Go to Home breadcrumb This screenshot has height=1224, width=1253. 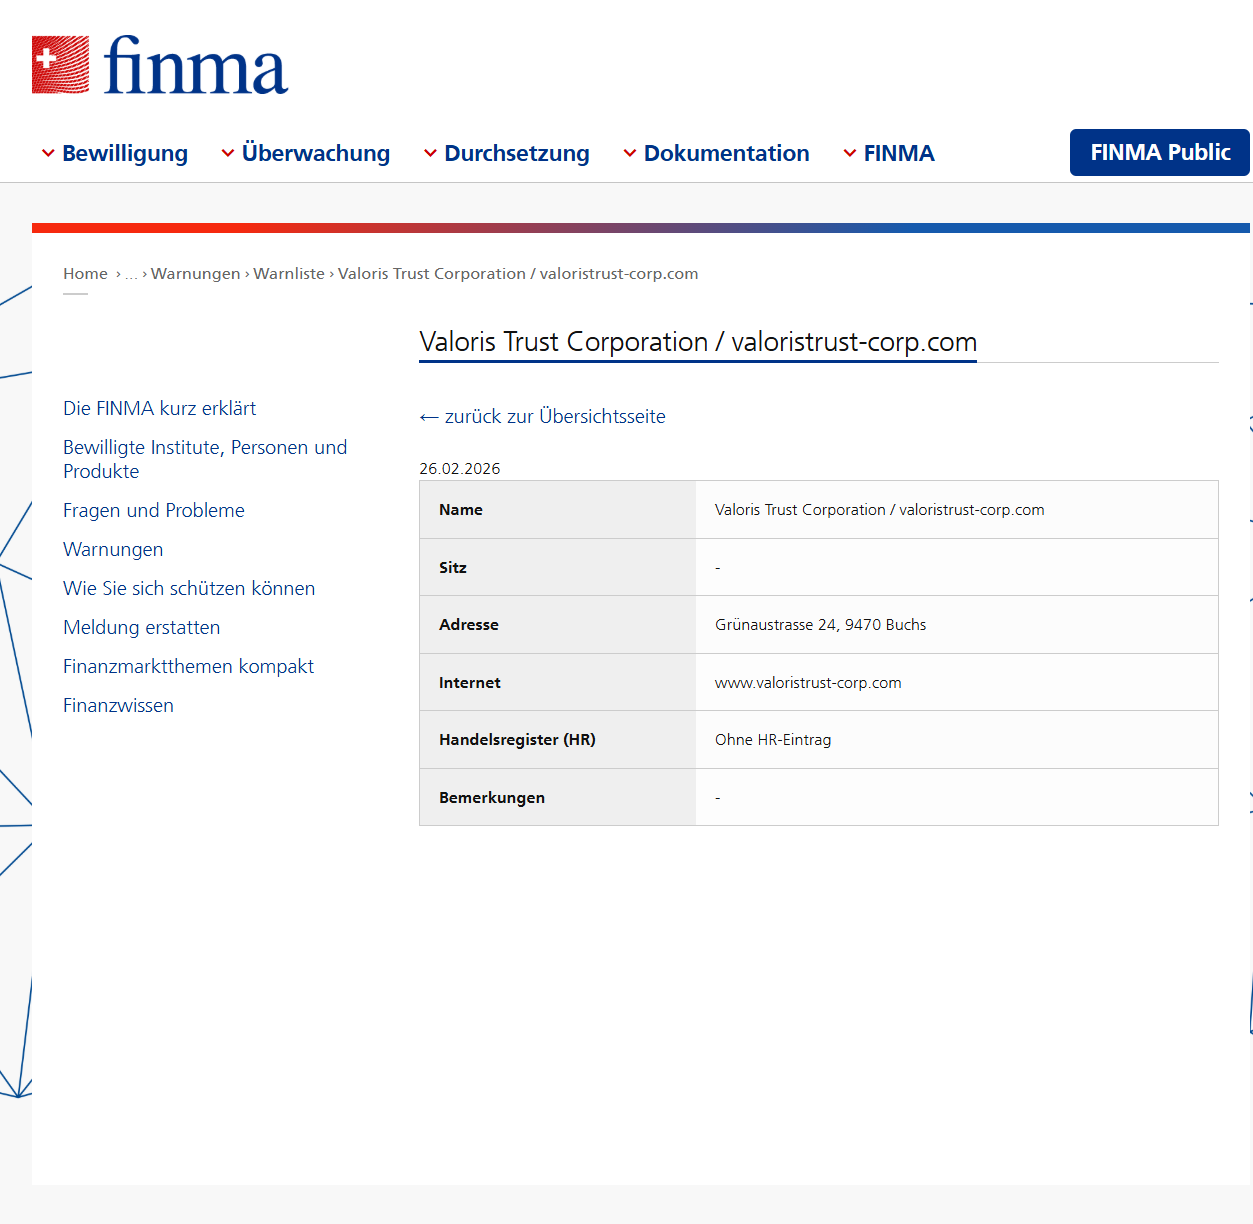[x=85, y=274]
